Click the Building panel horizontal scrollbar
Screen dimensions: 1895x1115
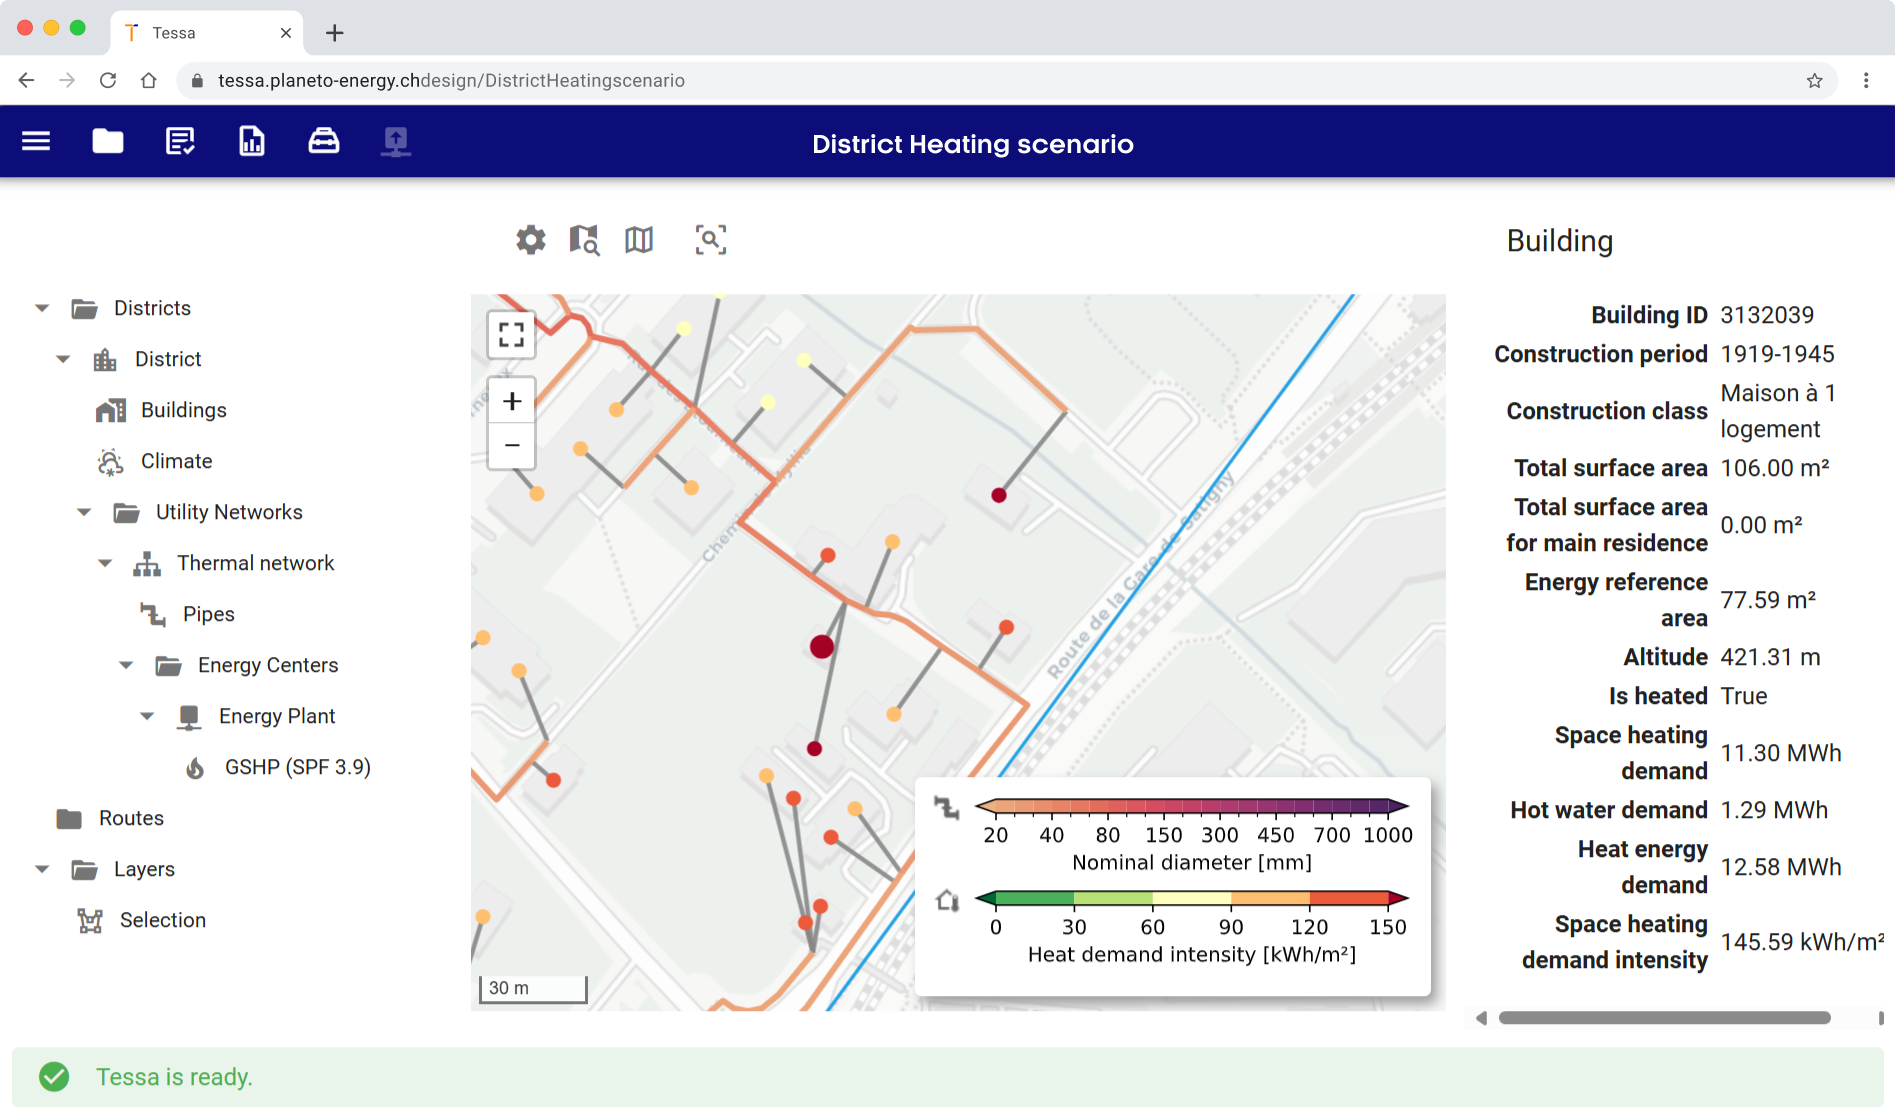[x=1665, y=1018]
